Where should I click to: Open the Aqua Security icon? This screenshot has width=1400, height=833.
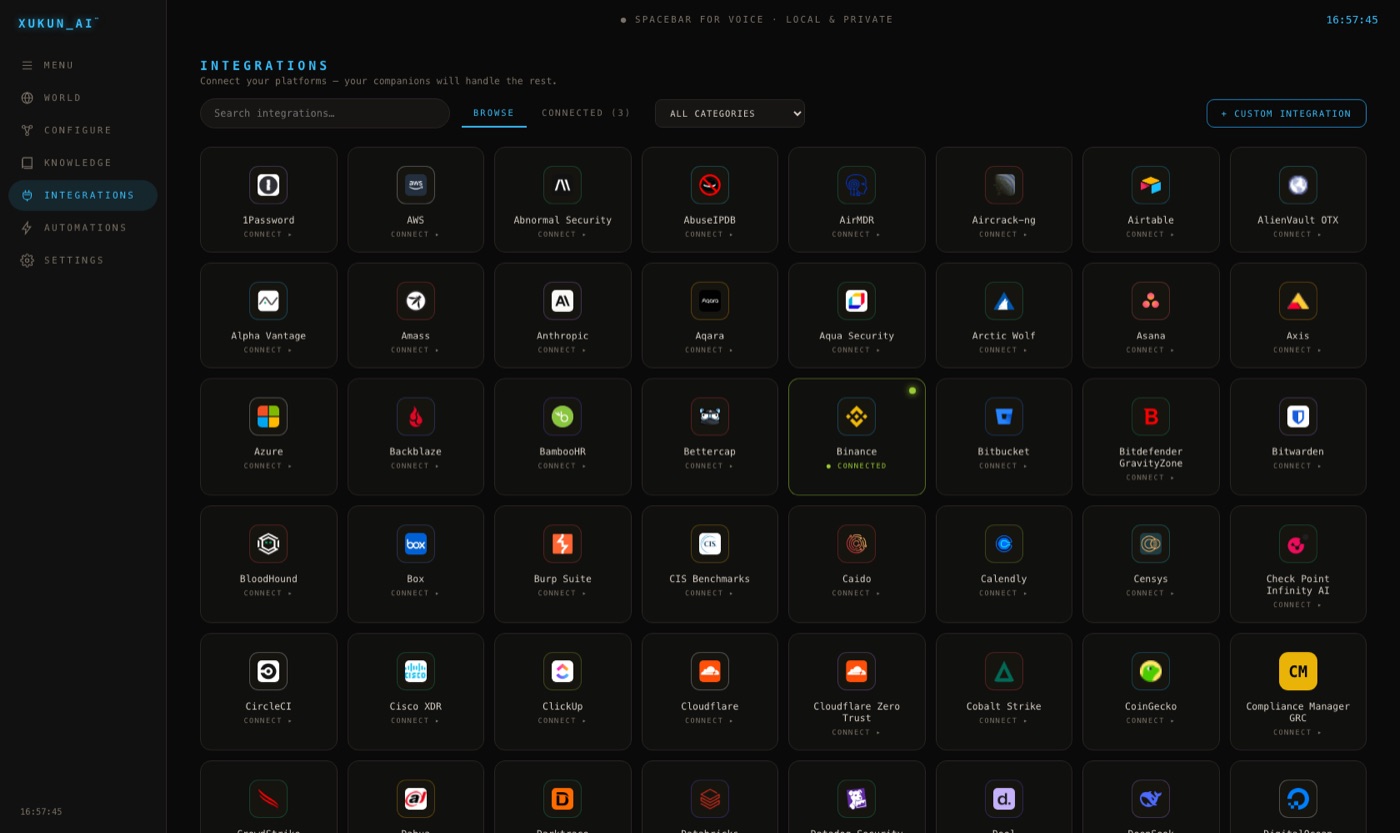click(x=856, y=301)
